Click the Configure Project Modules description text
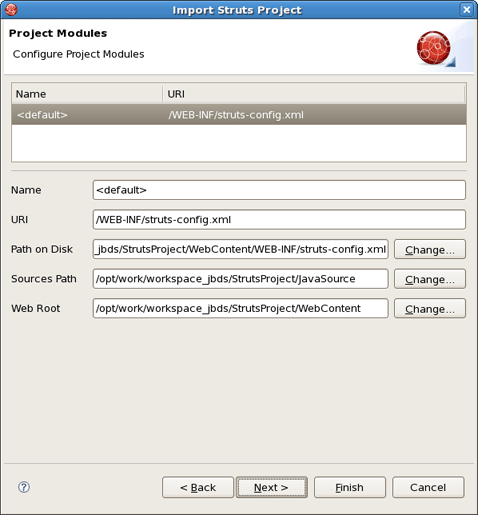Viewport: 478px width, 515px height. click(x=78, y=54)
